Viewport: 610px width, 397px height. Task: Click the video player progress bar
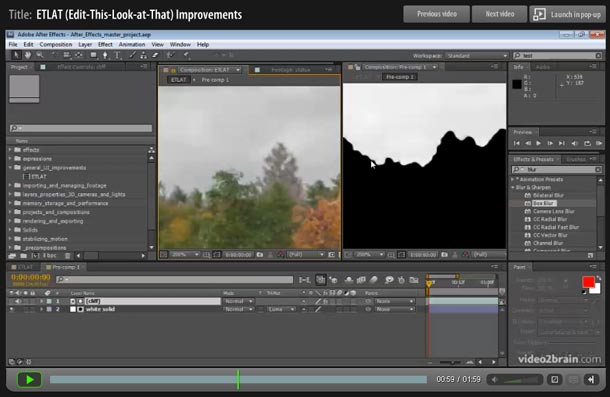(x=238, y=379)
